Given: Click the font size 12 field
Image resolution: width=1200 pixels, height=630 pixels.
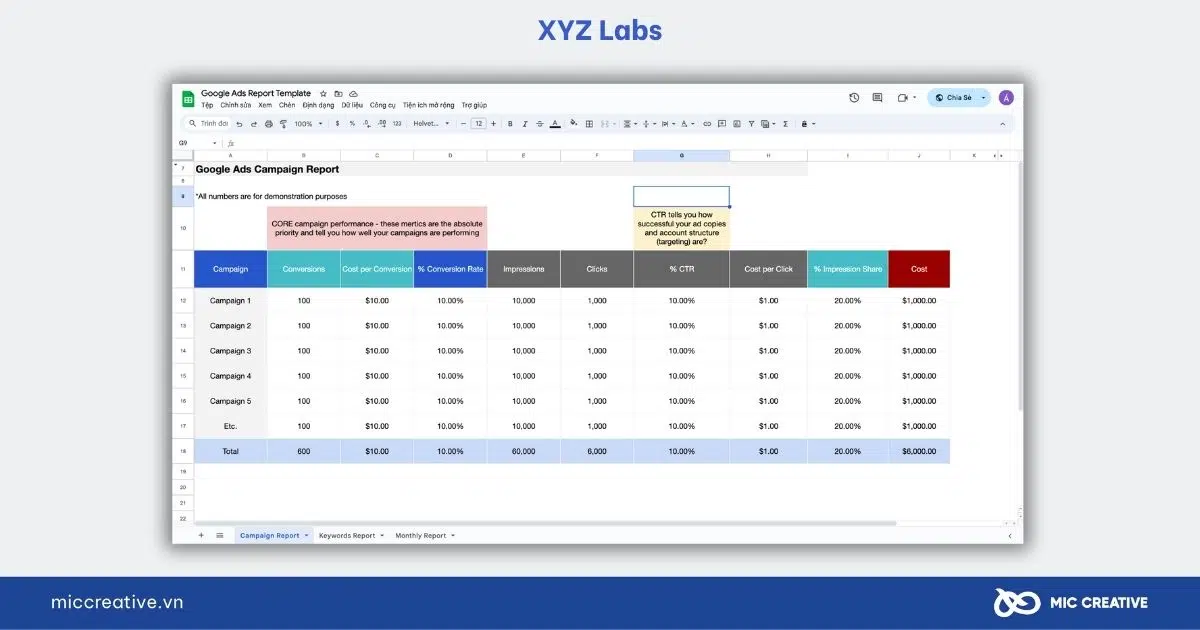Looking at the screenshot, I should pos(478,124).
